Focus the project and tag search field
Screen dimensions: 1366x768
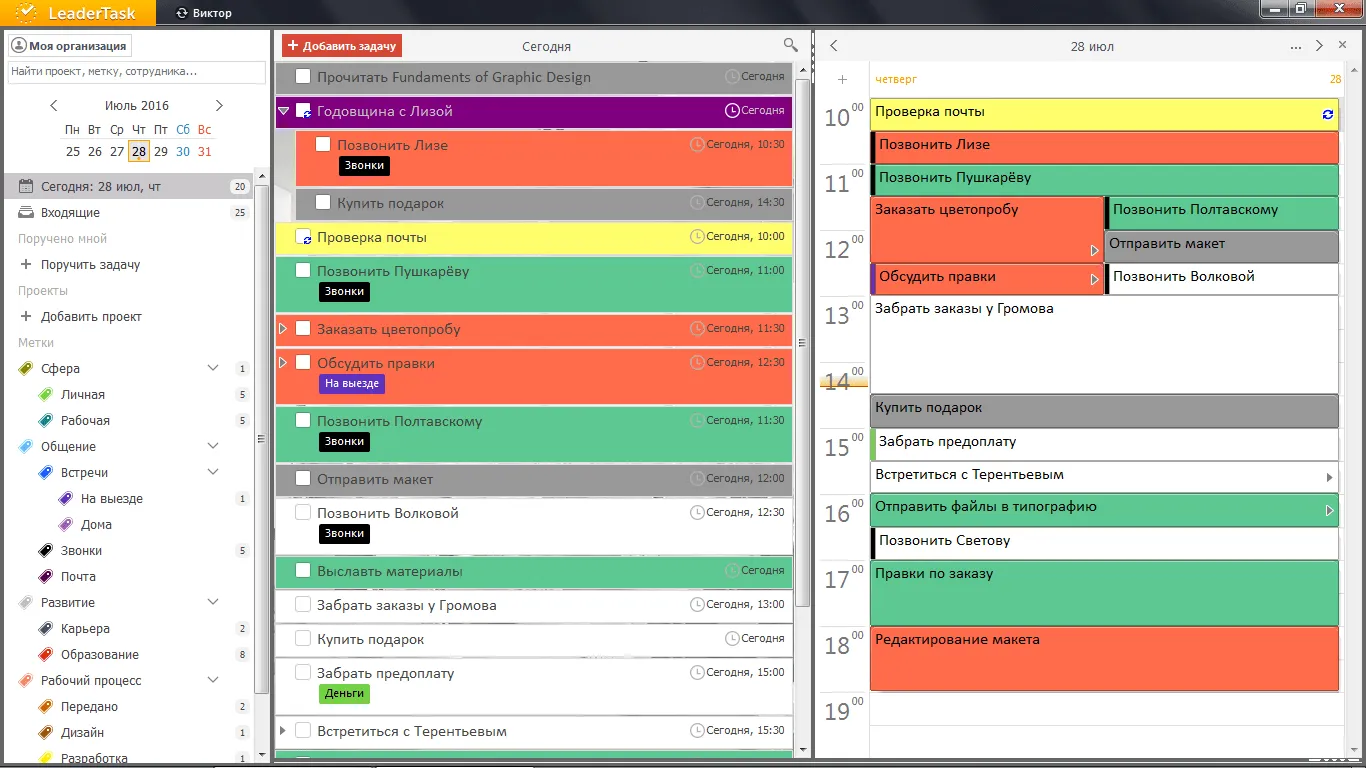click(x=137, y=72)
